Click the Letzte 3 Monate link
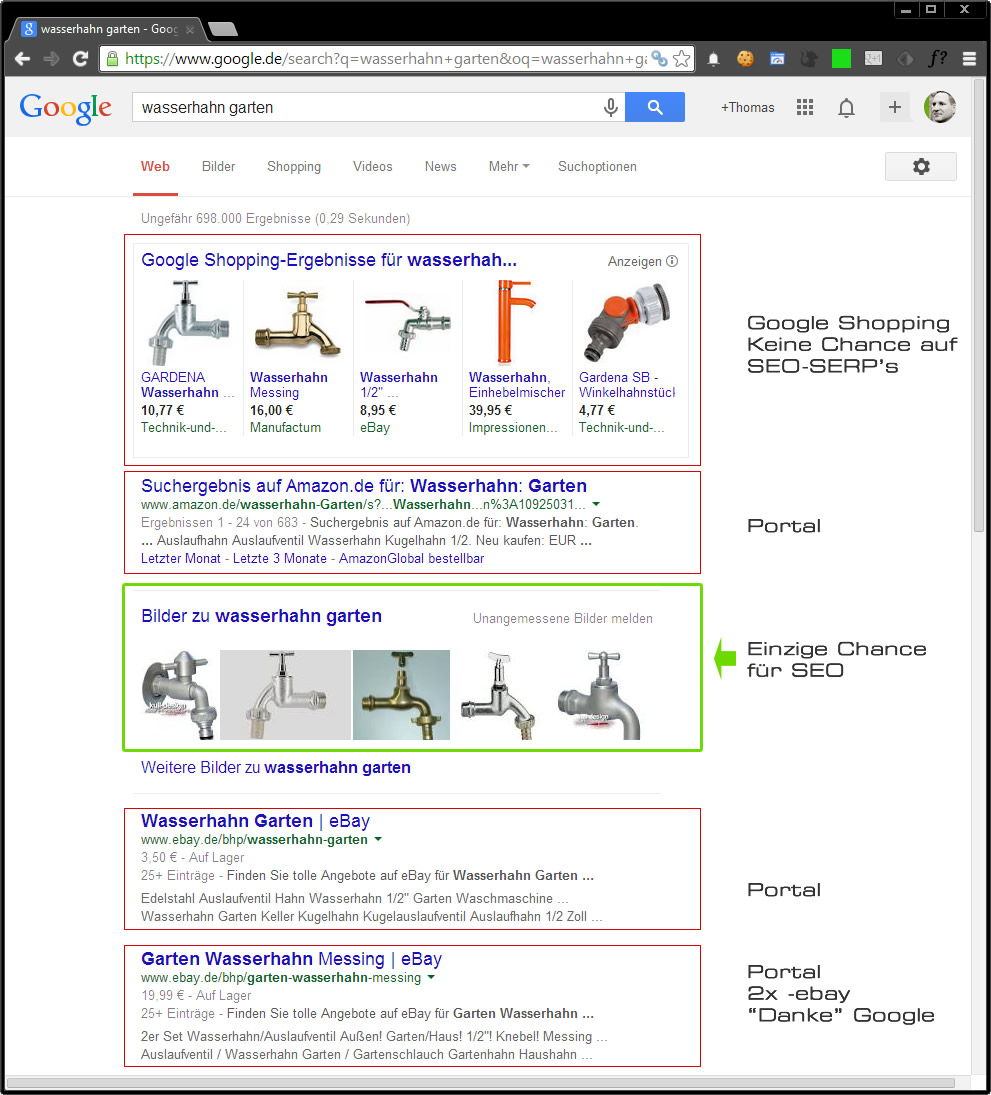Screen dimensions: 991x1095 (x=280, y=559)
